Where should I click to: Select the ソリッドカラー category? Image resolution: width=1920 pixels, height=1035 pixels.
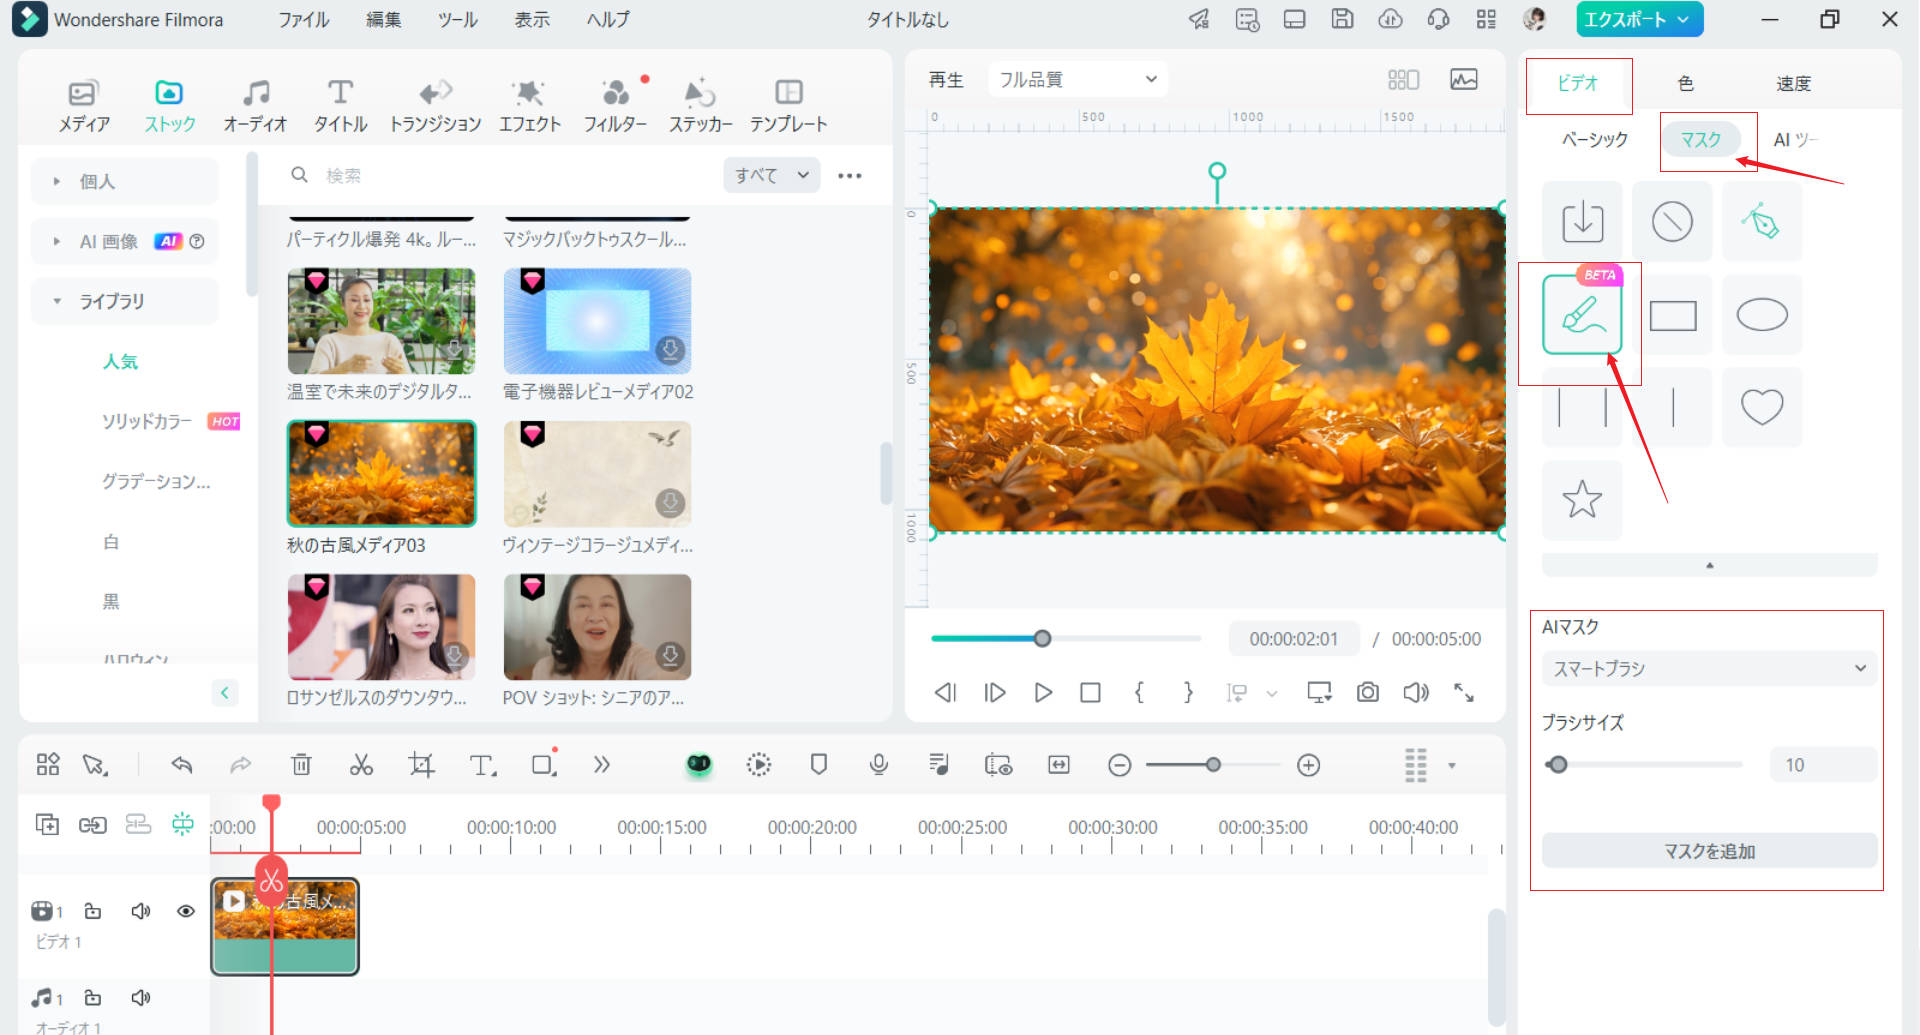point(146,421)
